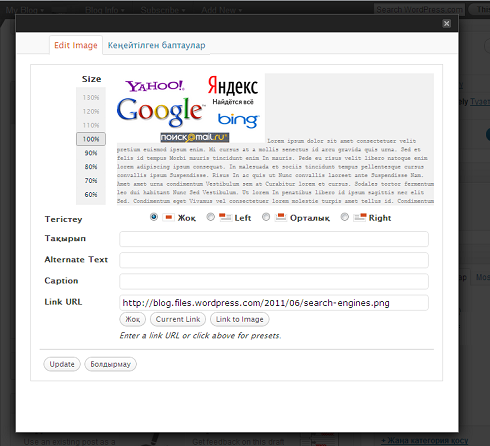The image size is (490, 446).
Task: Close the Edit Image dialog
Action: (x=446, y=23)
